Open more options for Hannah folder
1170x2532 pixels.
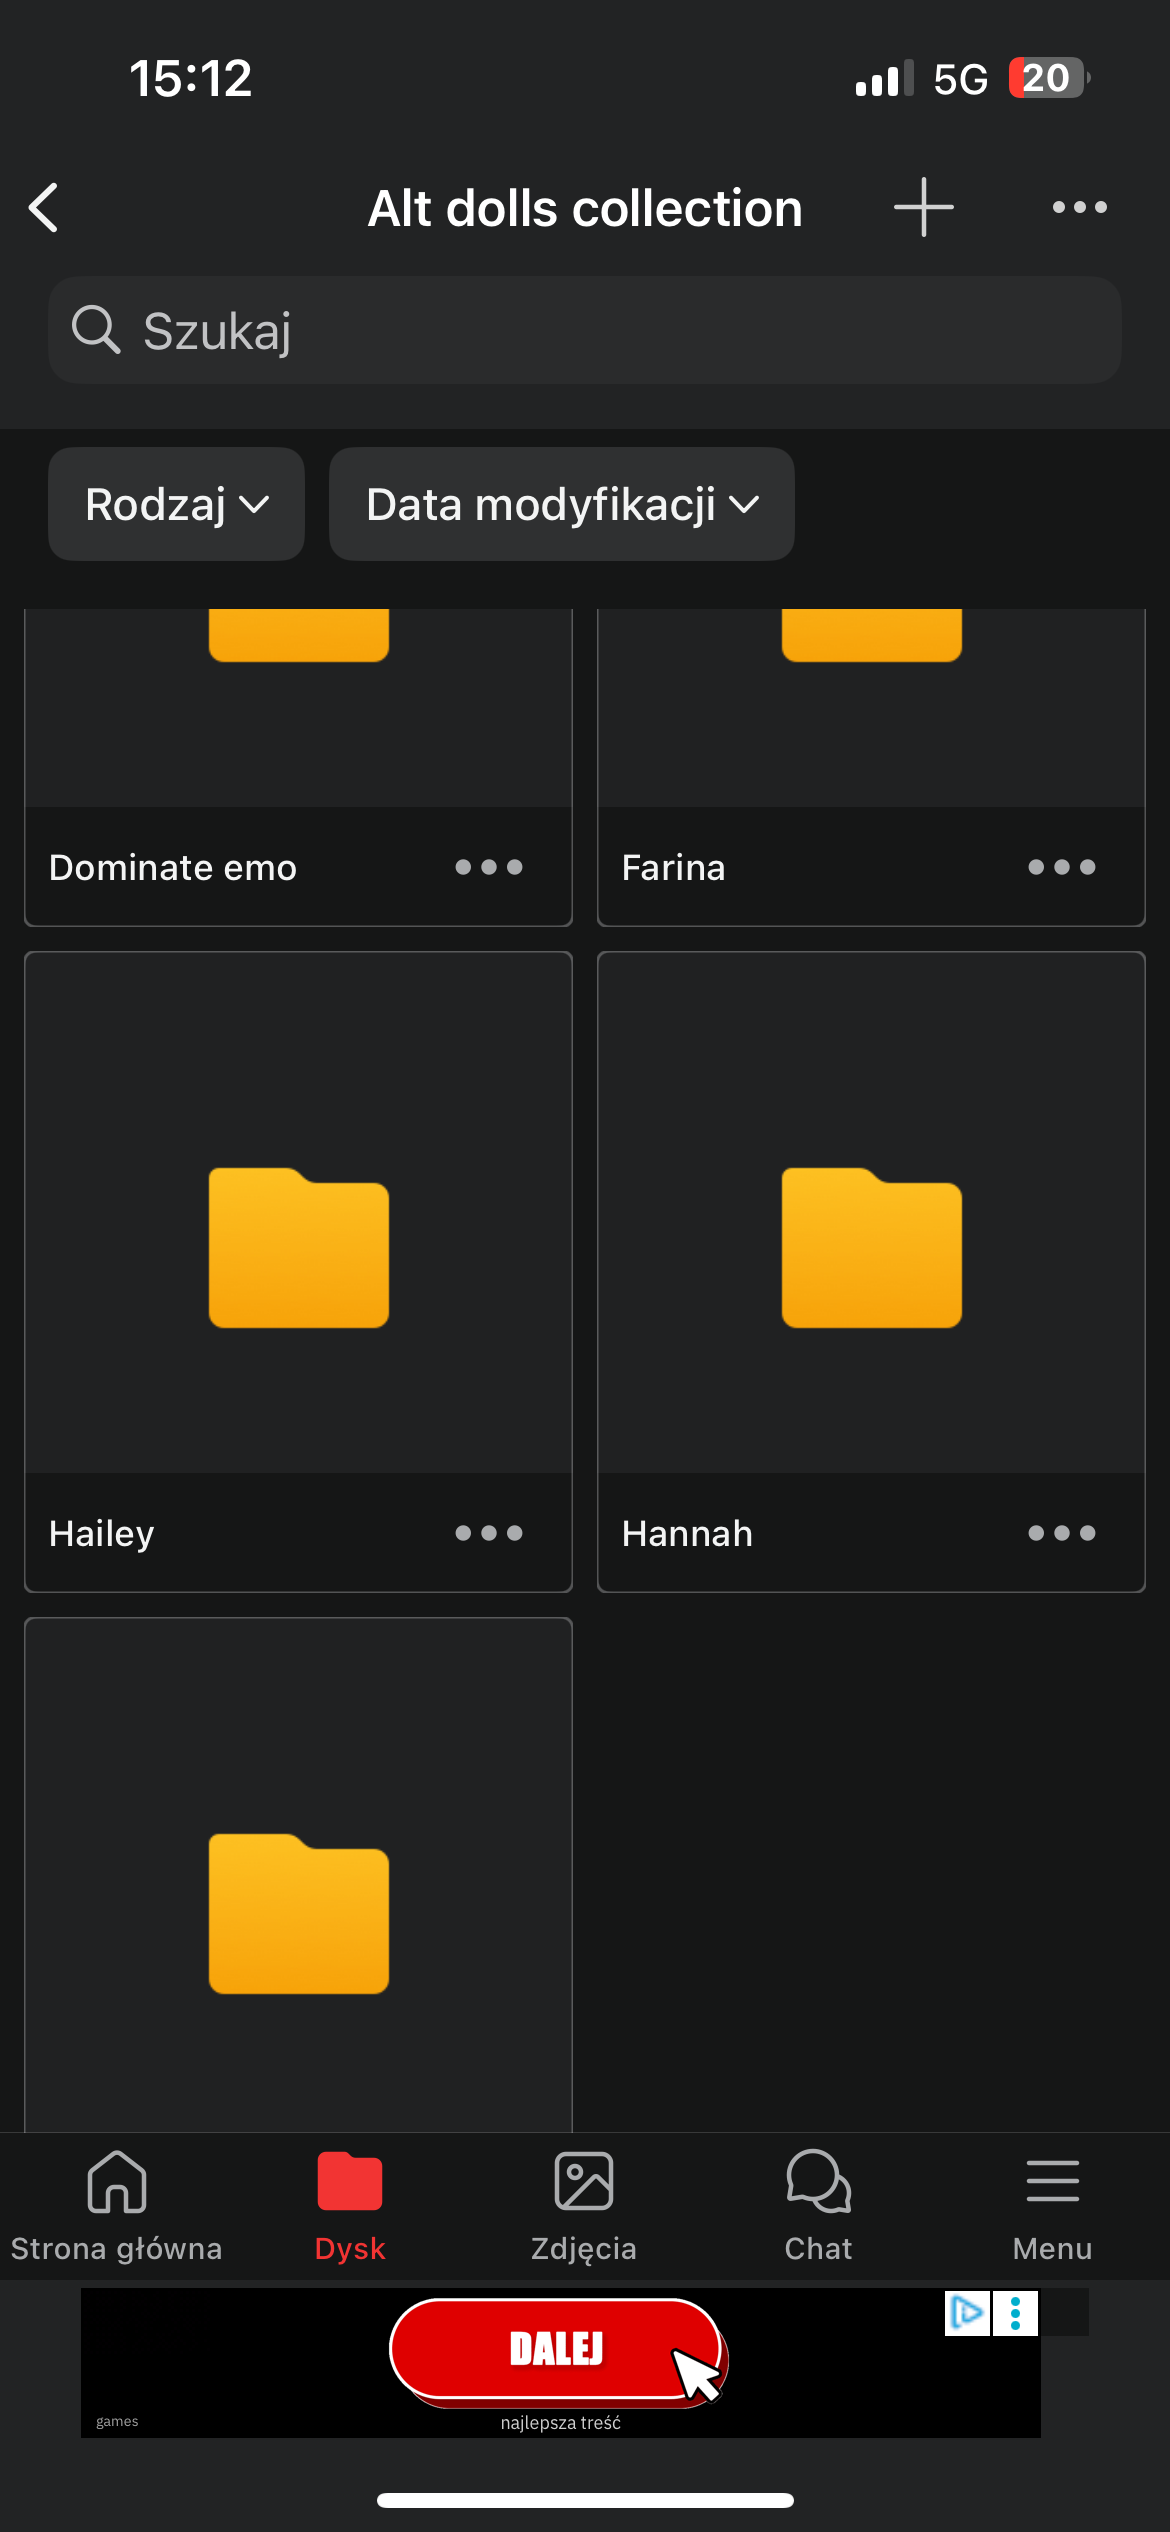pos(1062,1533)
